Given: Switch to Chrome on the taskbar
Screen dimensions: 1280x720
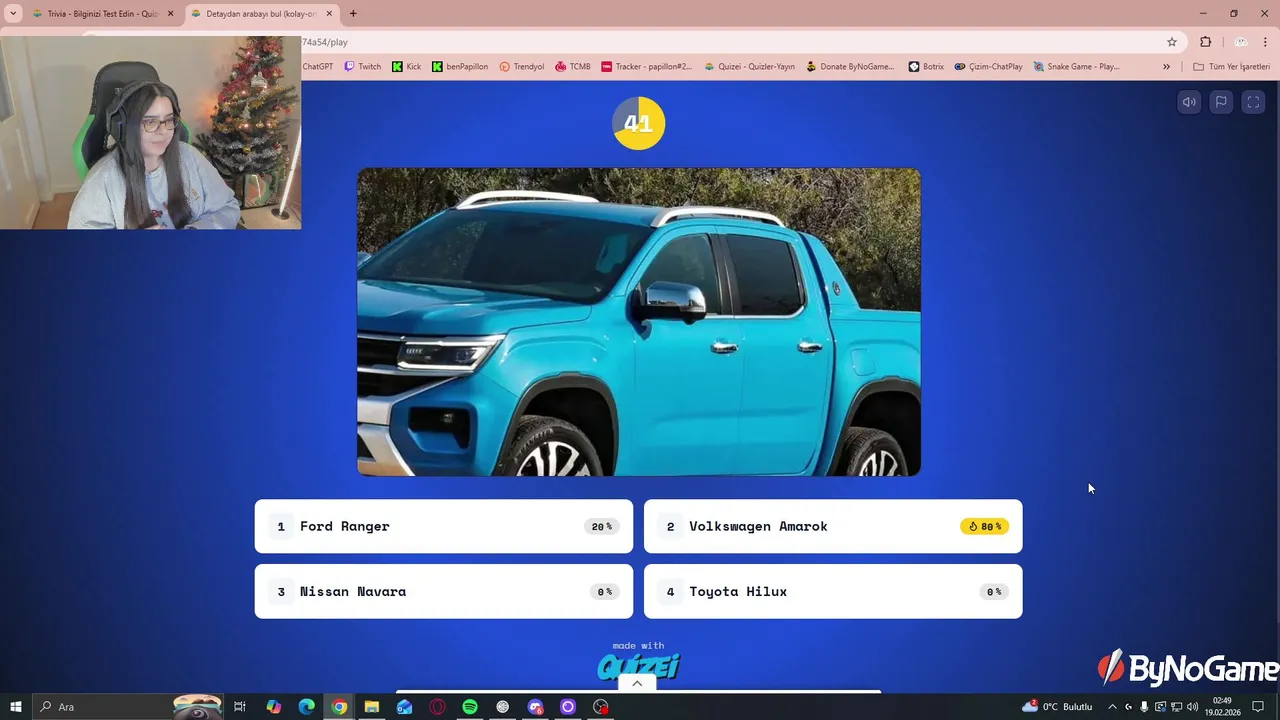Looking at the screenshot, I should pos(339,707).
